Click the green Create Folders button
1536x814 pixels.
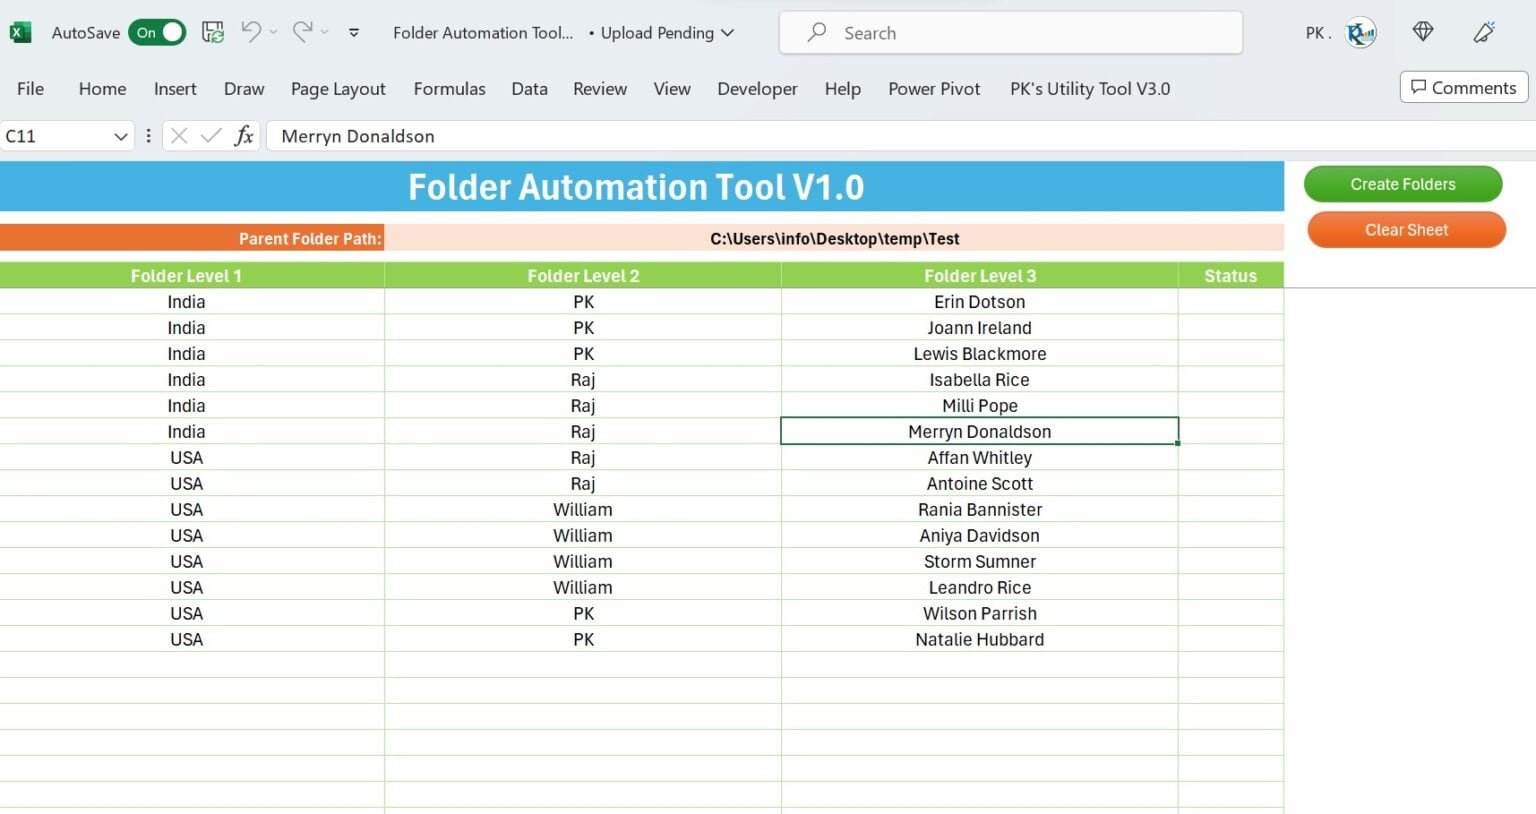(1403, 184)
